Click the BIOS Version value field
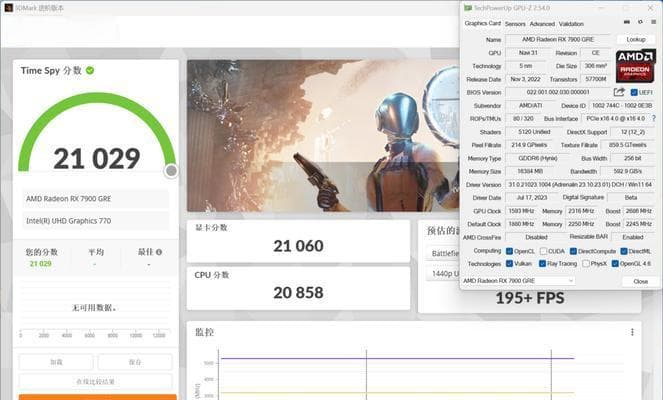The height and width of the screenshot is (400, 663). pos(558,92)
